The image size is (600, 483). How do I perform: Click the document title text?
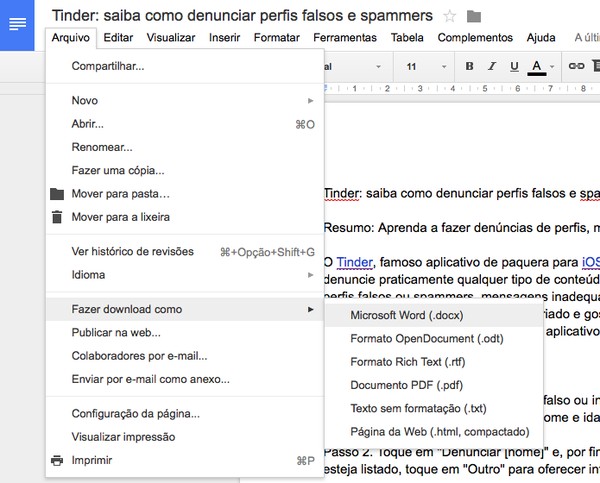click(242, 16)
